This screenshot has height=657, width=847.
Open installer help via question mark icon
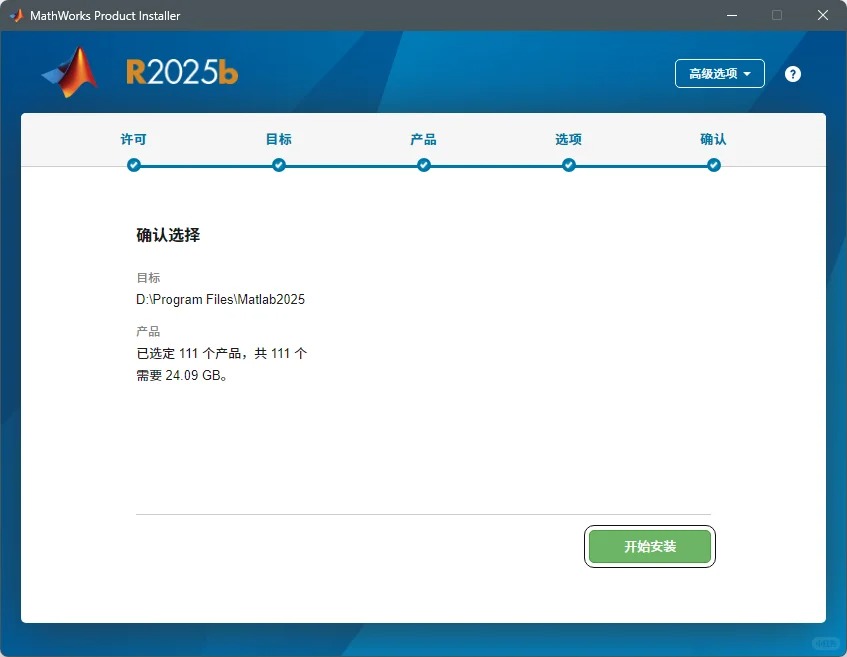tap(792, 73)
